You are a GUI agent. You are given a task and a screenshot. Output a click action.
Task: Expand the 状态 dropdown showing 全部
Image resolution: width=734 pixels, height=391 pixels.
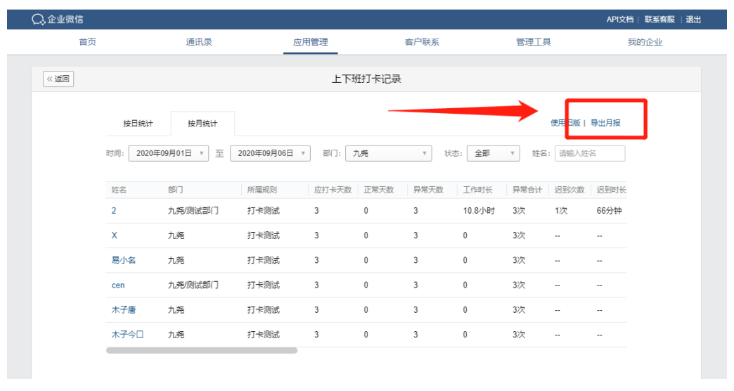point(493,153)
